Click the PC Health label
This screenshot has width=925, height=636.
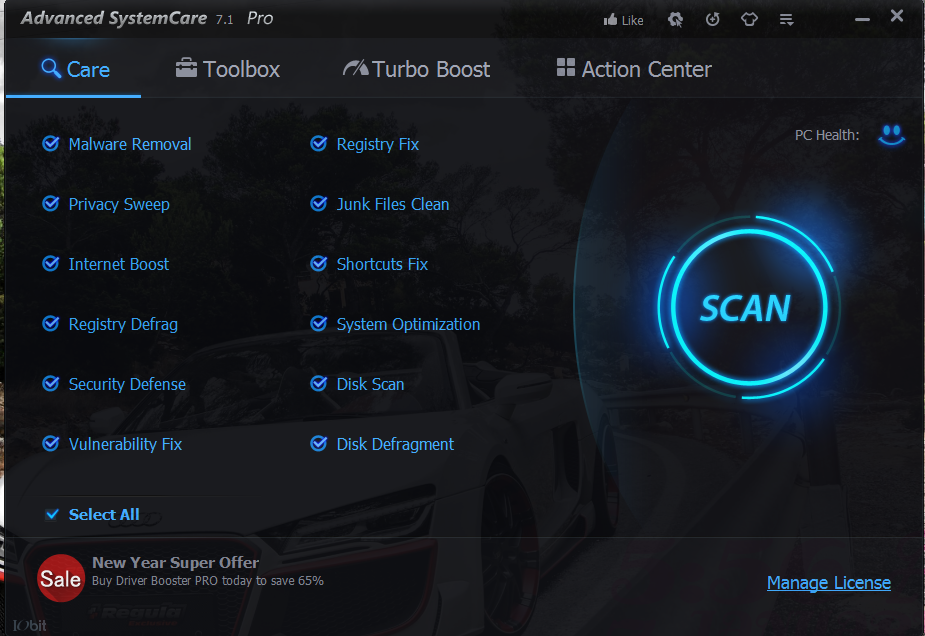coord(827,135)
